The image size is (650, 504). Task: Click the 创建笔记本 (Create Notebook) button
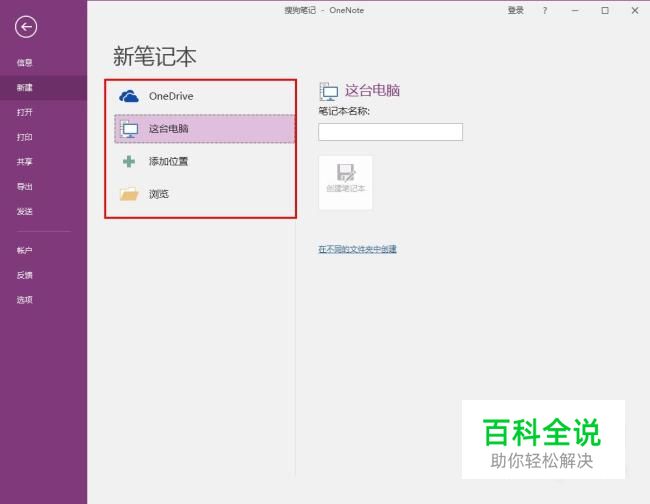pos(345,182)
